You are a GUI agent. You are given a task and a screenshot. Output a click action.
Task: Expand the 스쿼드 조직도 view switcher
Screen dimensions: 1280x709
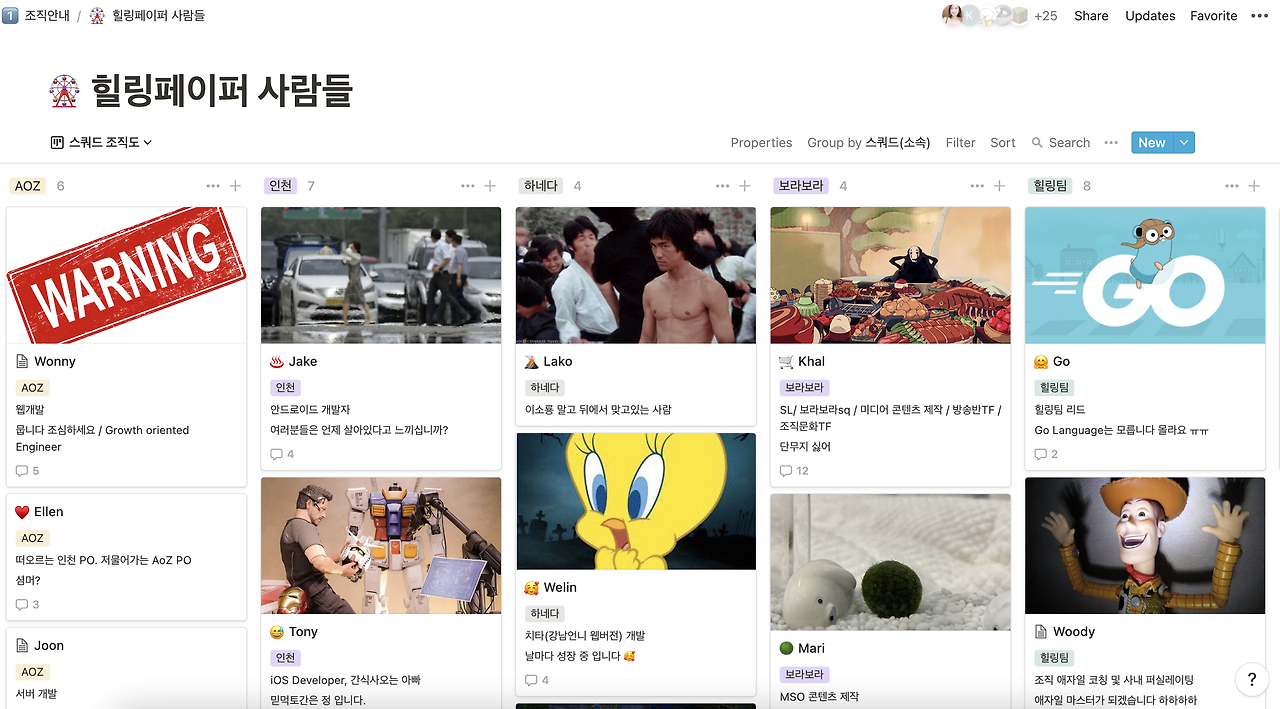click(101, 143)
